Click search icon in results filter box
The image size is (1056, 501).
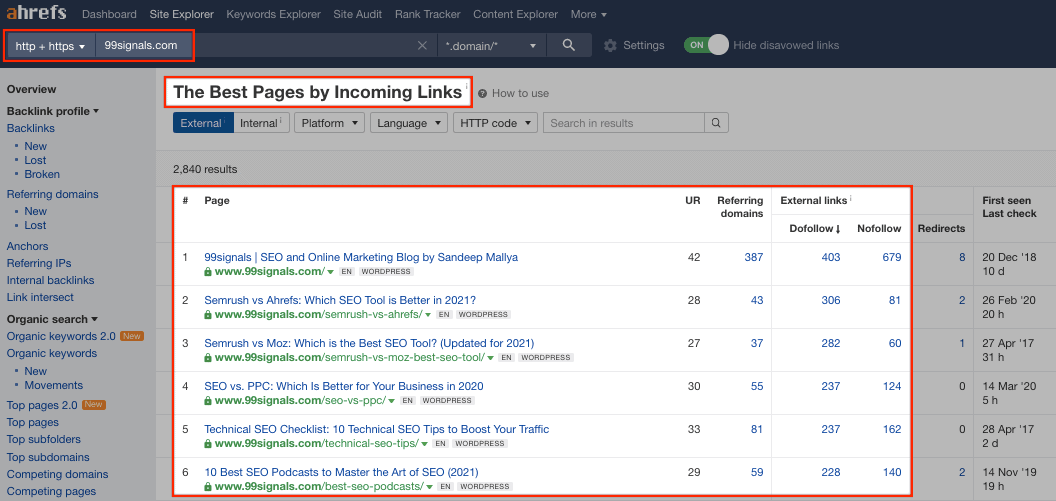tap(716, 123)
